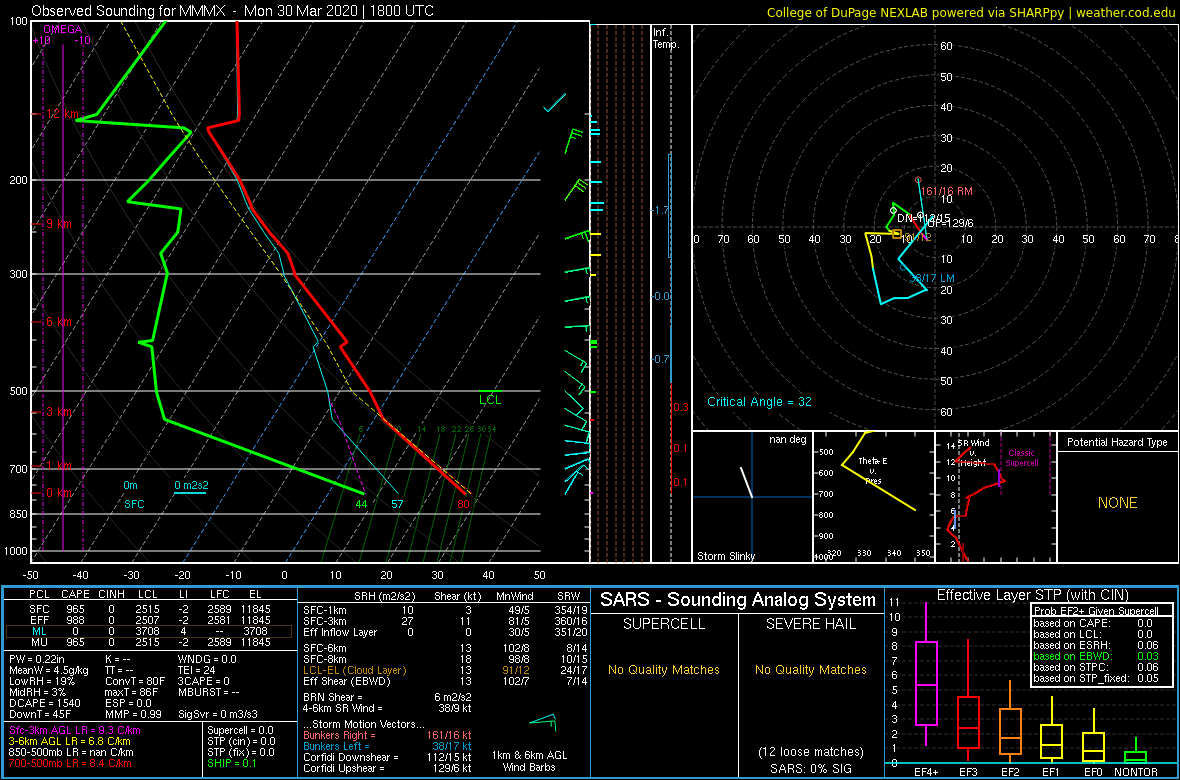This screenshot has width=1180, height=780.
Task: Click the green LCL label on skew-T
Action: [490, 400]
